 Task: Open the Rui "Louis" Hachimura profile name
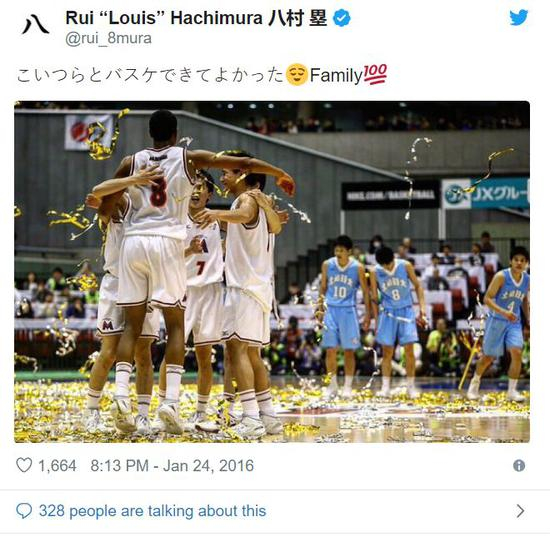(x=196, y=18)
